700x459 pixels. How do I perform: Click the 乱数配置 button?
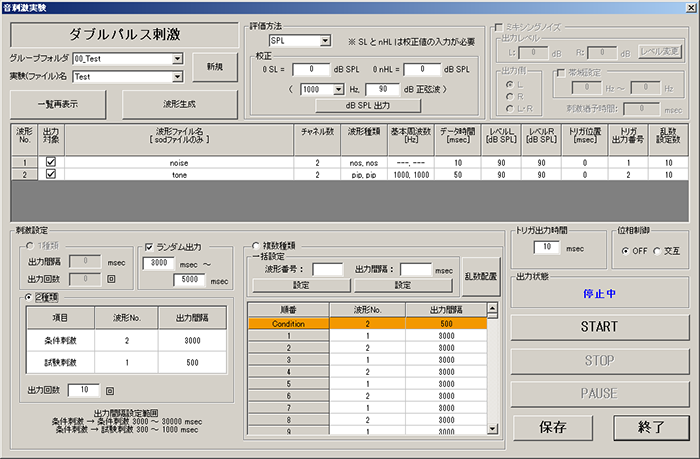pyautogui.click(x=481, y=276)
